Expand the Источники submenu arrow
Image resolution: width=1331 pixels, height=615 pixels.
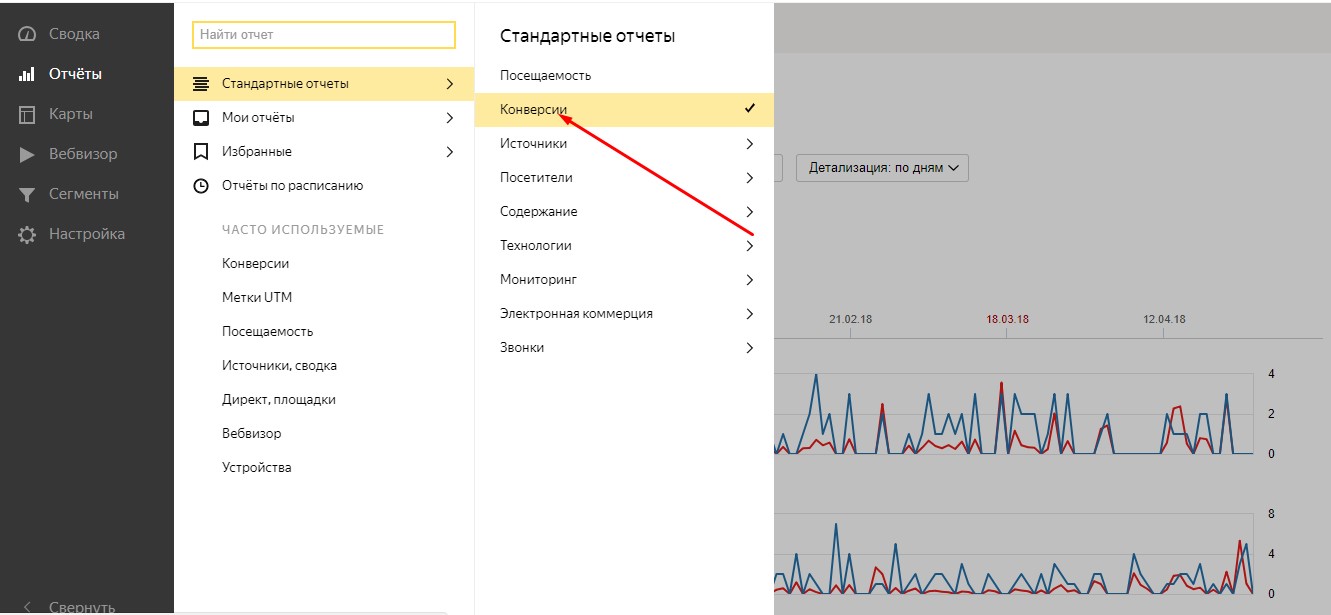750,144
